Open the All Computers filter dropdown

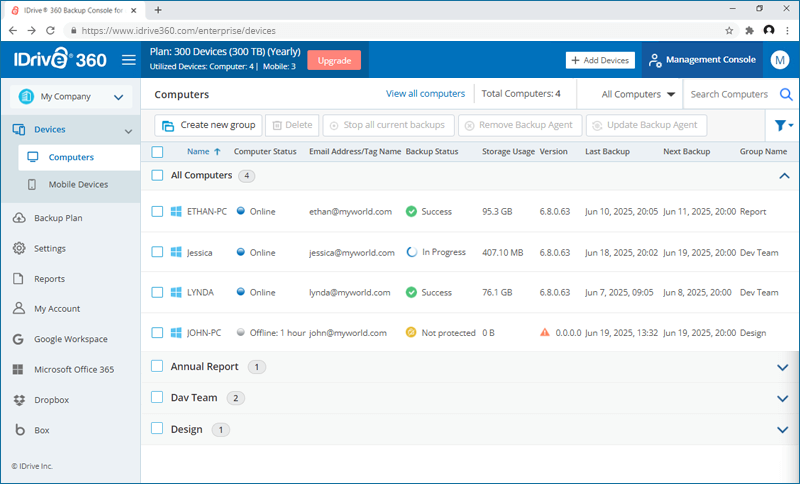(x=638, y=95)
